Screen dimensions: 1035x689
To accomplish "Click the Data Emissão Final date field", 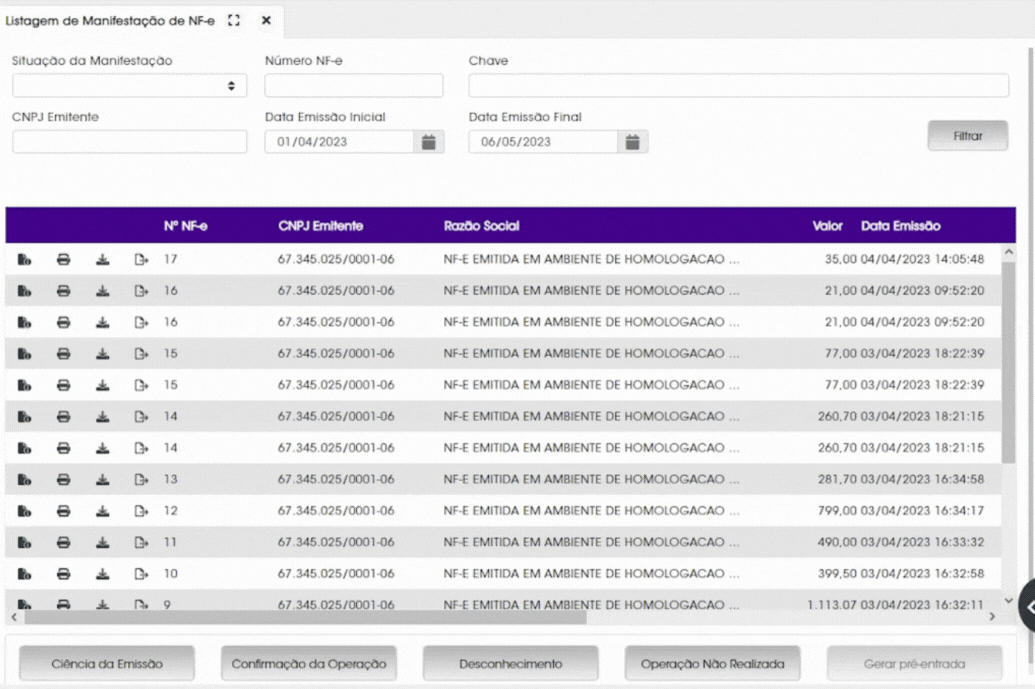I will 543,142.
